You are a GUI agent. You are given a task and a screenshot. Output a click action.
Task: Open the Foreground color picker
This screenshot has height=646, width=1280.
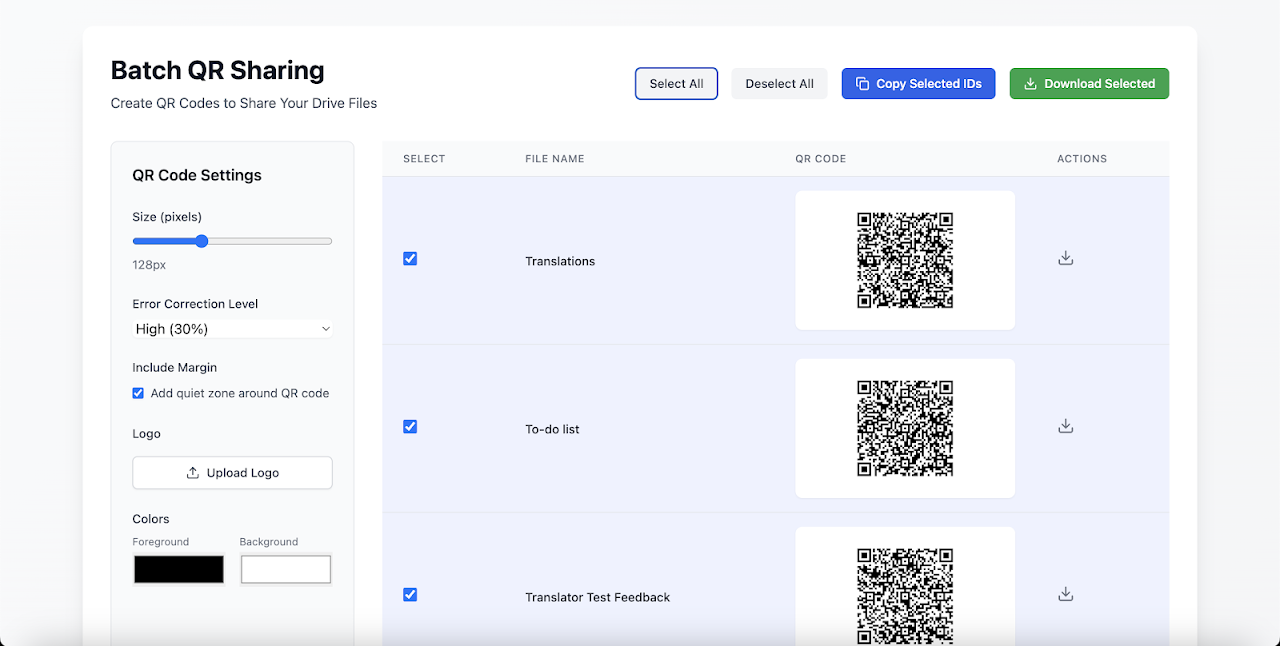(179, 569)
